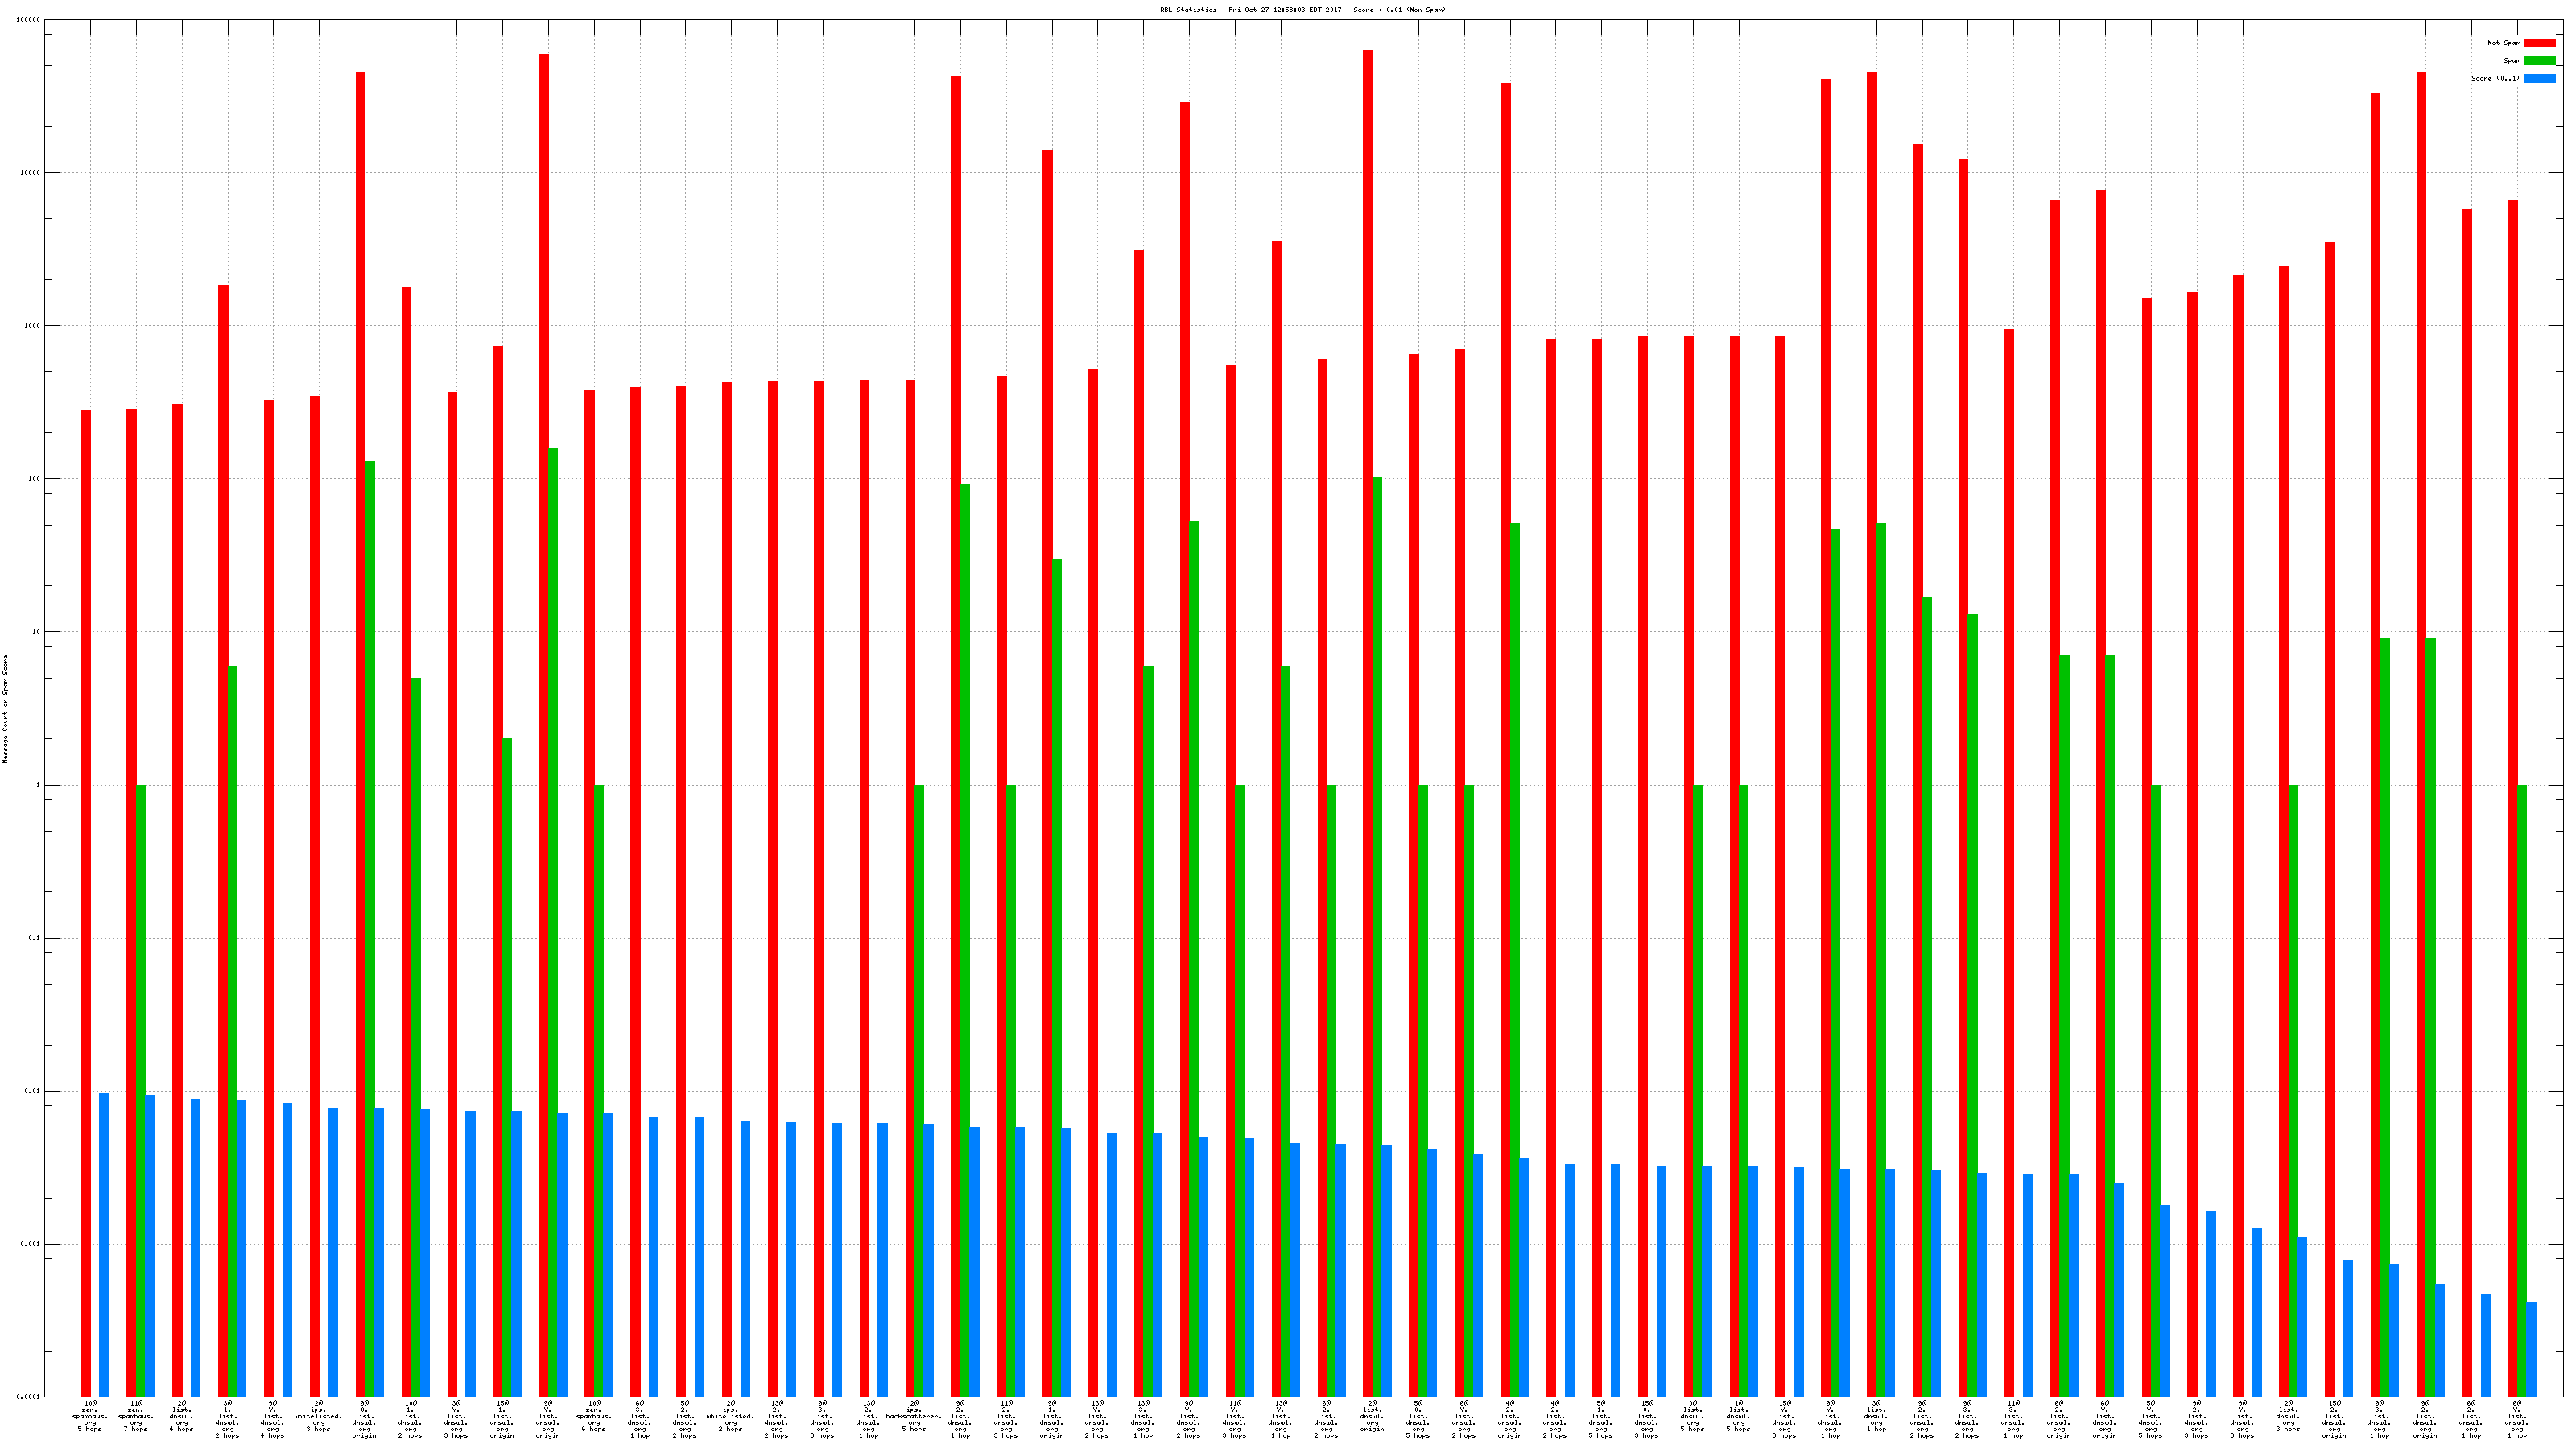Viewport: 2576px width, 1449px height.
Task: Click blue bar above ips.backscatterer.org label
Action: click(x=929, y=1260)
